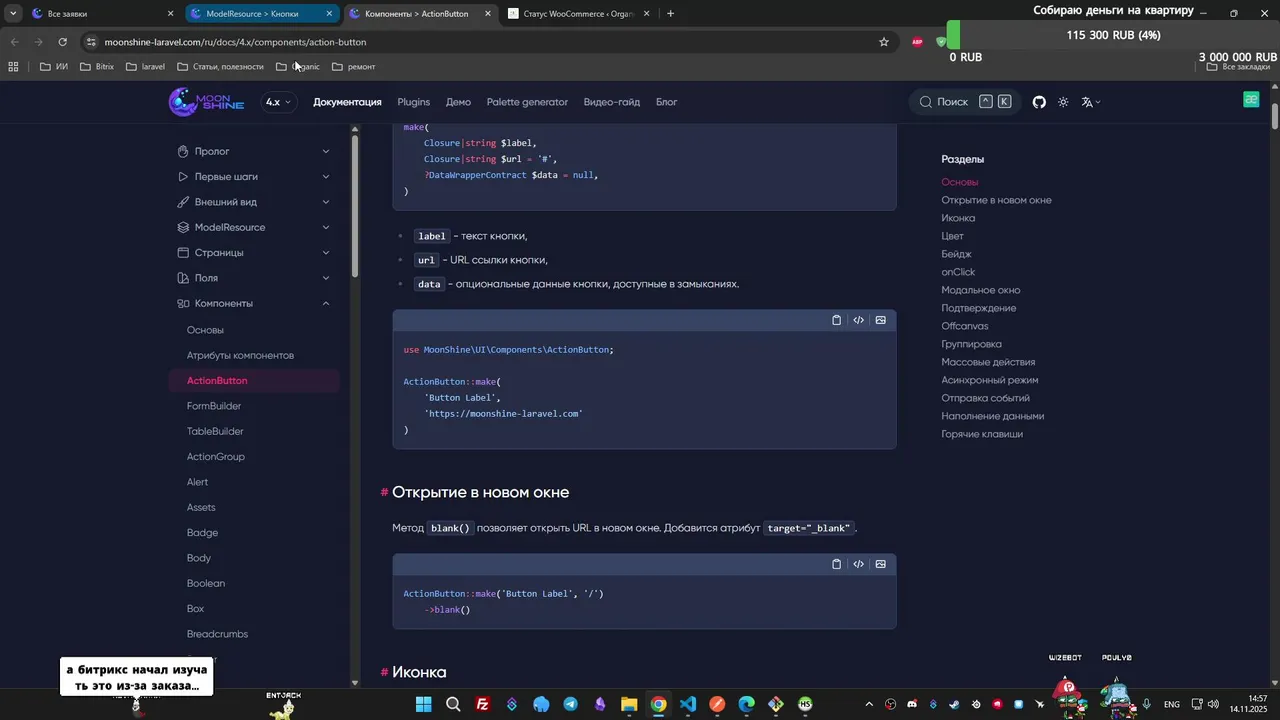Viewport: 1280px width, 720px height.
Task: Open the Palette generator menu item
Action: pos(527,102)
